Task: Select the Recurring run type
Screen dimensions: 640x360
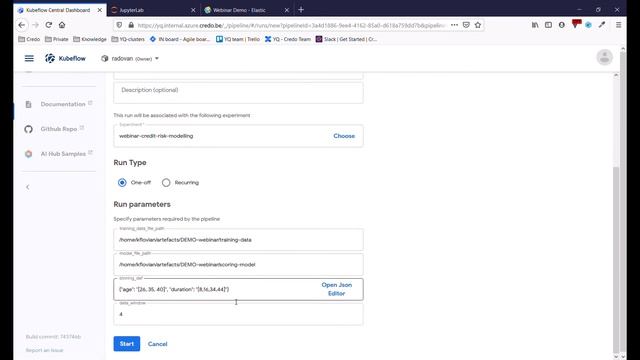Action: pyautogui.click(x=166, y=182)
